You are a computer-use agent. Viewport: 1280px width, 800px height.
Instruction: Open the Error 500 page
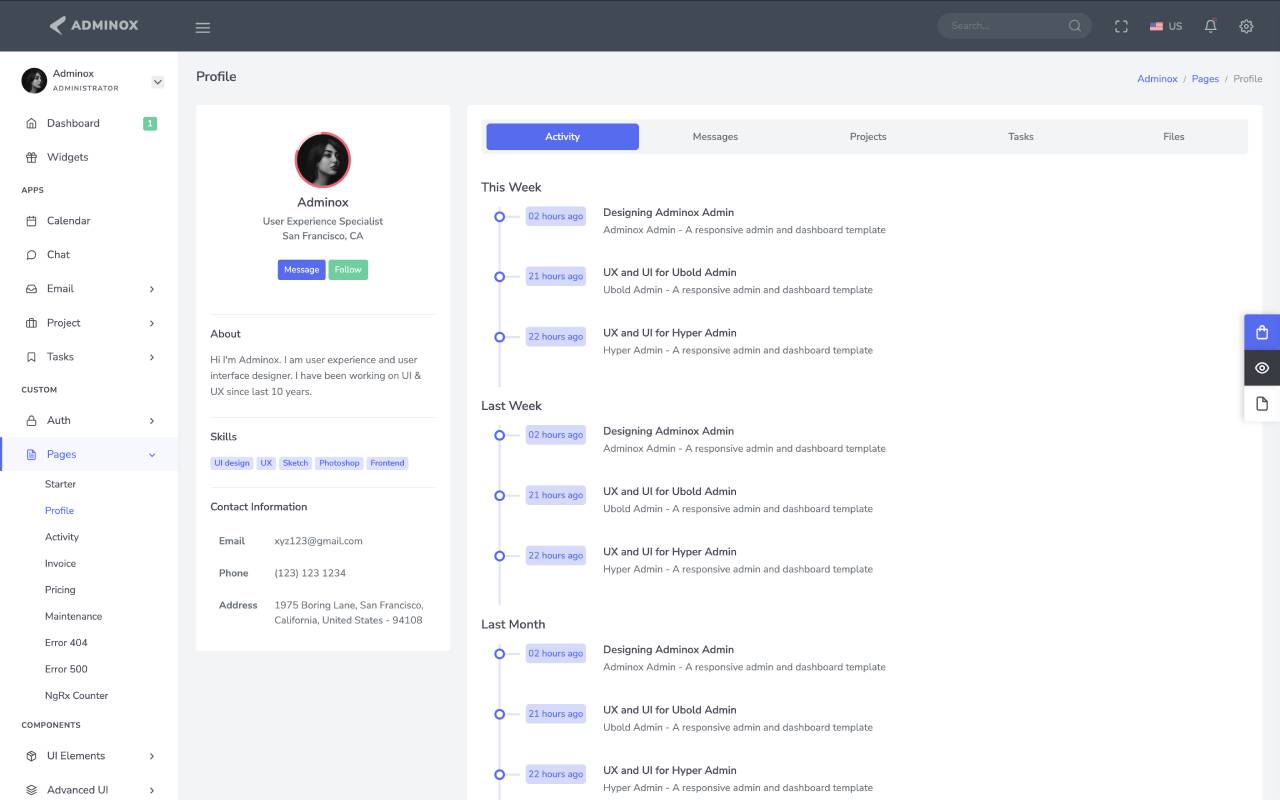(66, 670)
